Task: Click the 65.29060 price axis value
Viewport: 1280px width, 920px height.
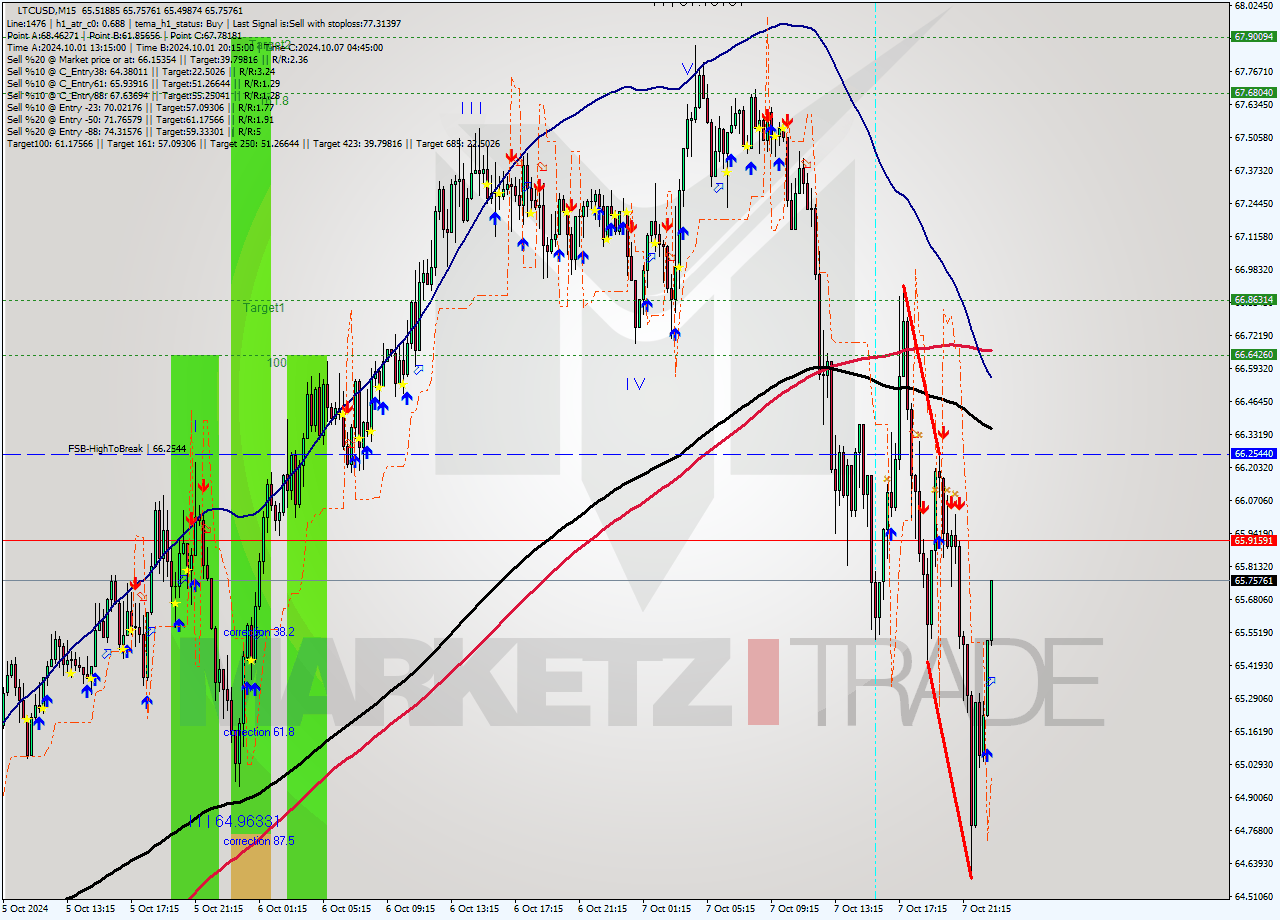Action: (1253, 699)
